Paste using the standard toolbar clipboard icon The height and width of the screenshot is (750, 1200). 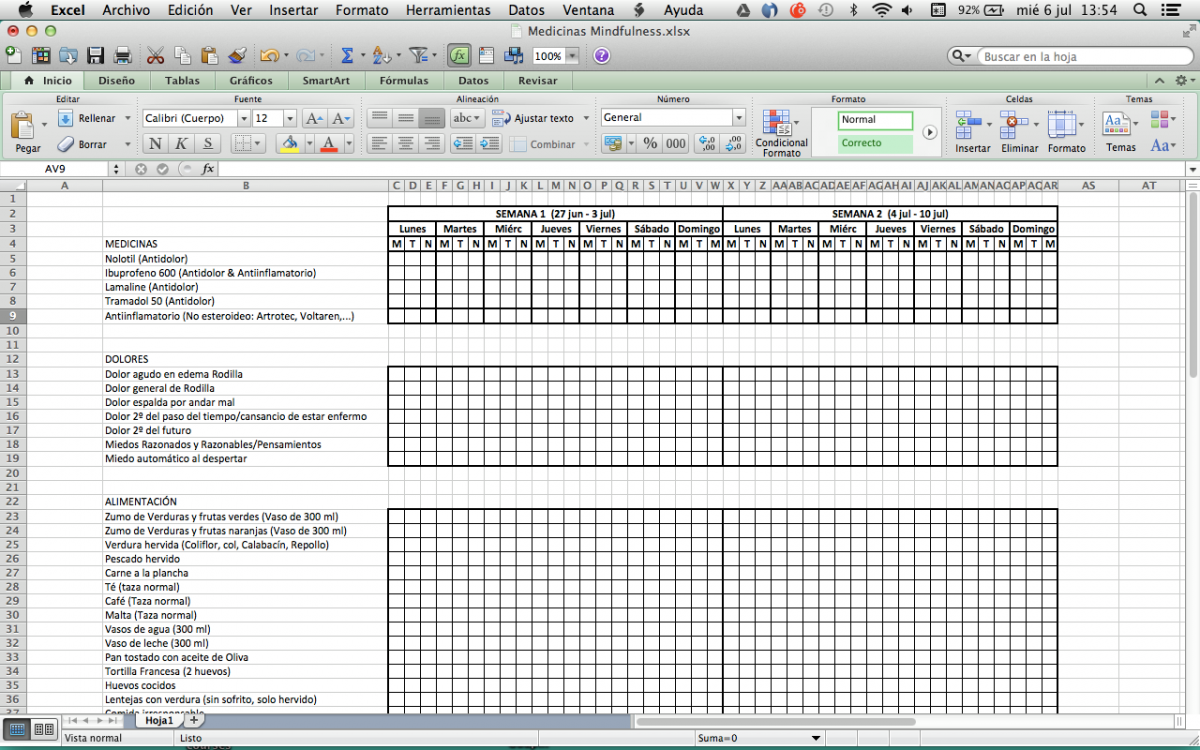pyautogui.click(x=209, y=56)
